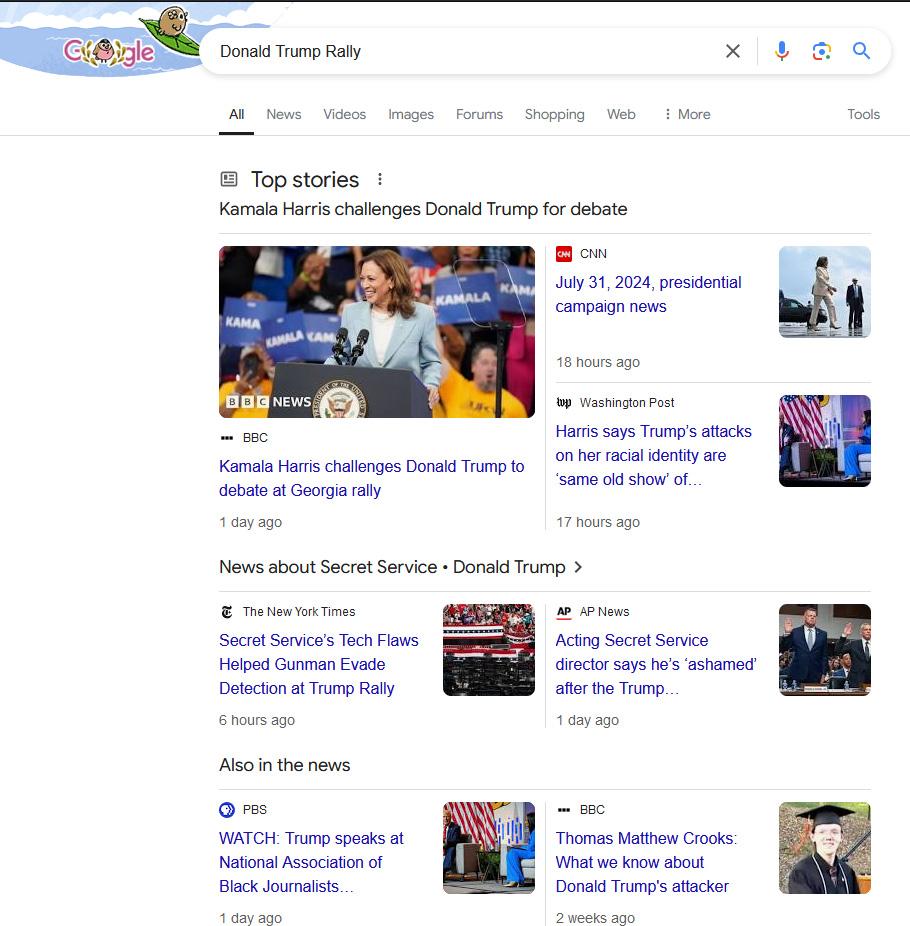Screen dimensions: 910x926
Task: Click the 2 weeks ago timestamp
Action: point(595,918)
